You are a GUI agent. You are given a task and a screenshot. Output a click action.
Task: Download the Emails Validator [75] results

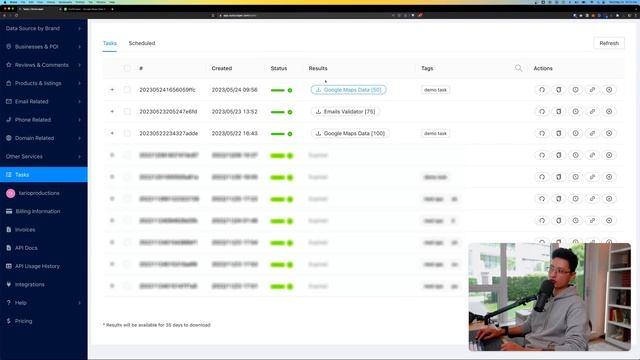(x=345, y=111)
